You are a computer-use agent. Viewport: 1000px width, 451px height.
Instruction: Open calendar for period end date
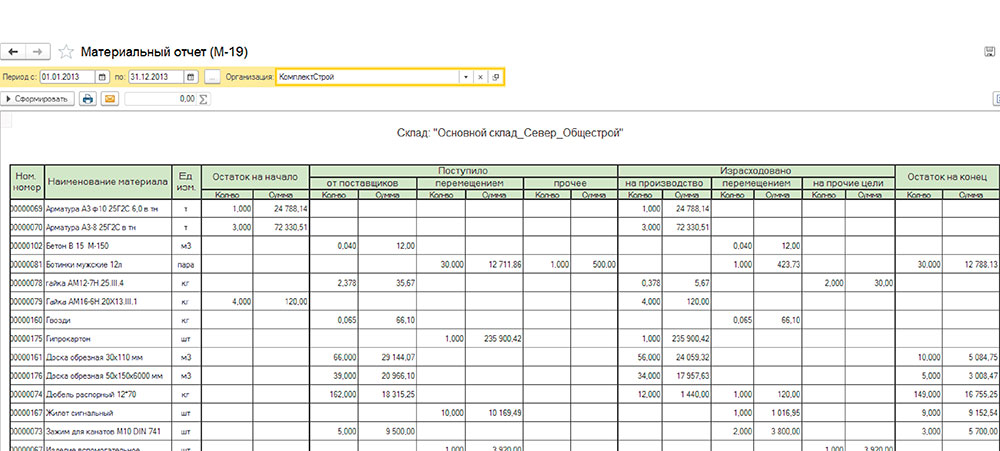pos(189,77)
